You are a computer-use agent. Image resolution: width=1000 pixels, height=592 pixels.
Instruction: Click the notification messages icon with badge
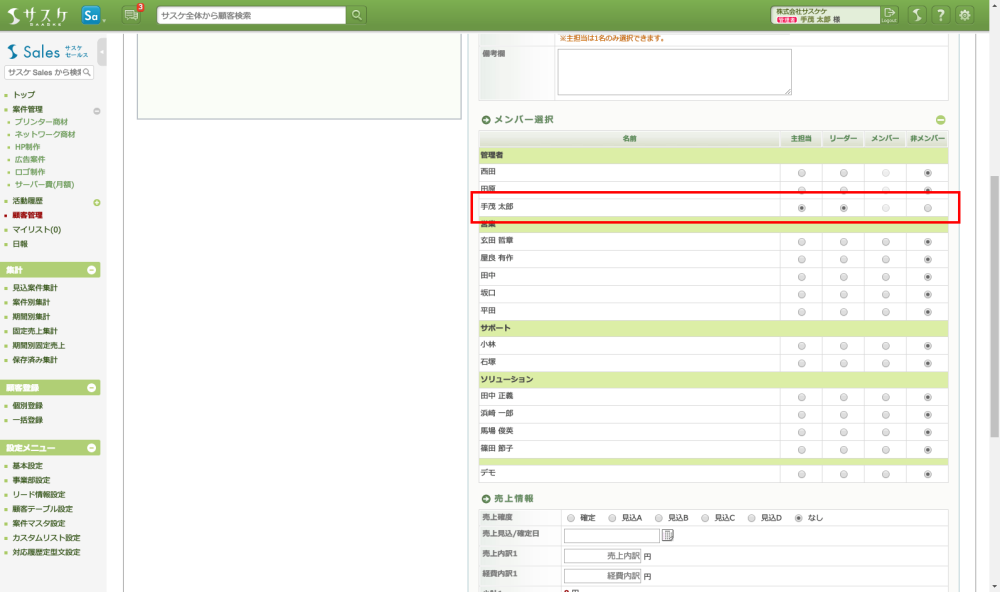[x=131, y=15]
